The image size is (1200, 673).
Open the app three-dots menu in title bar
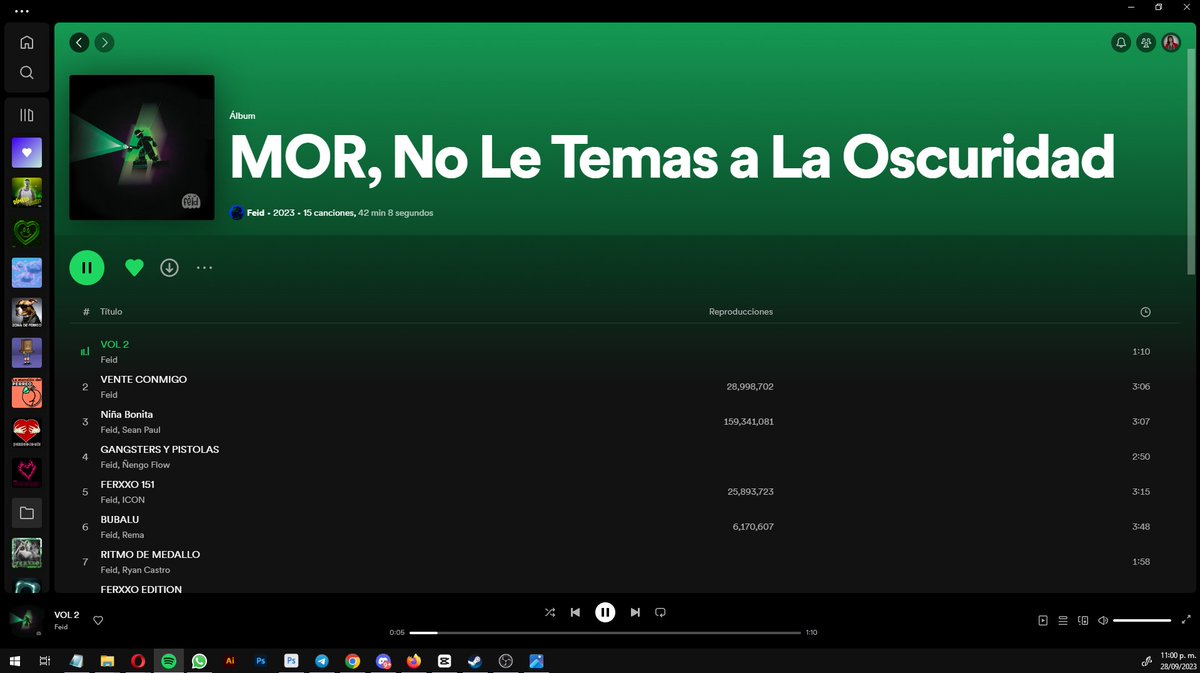click(22, 10)
